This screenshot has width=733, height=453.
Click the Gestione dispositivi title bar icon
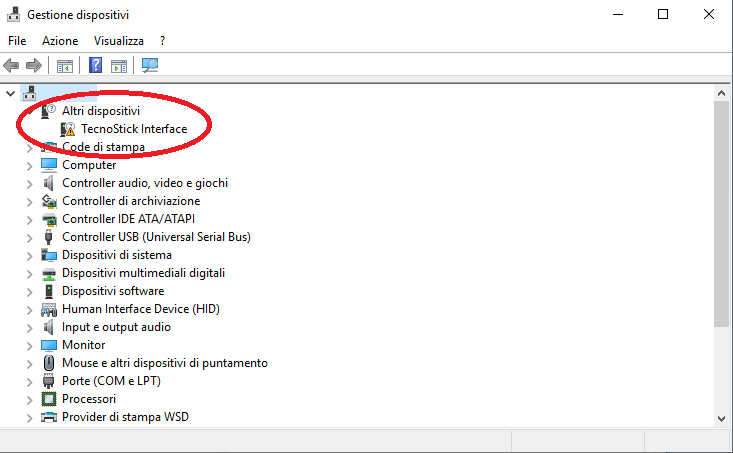(13, 14)
